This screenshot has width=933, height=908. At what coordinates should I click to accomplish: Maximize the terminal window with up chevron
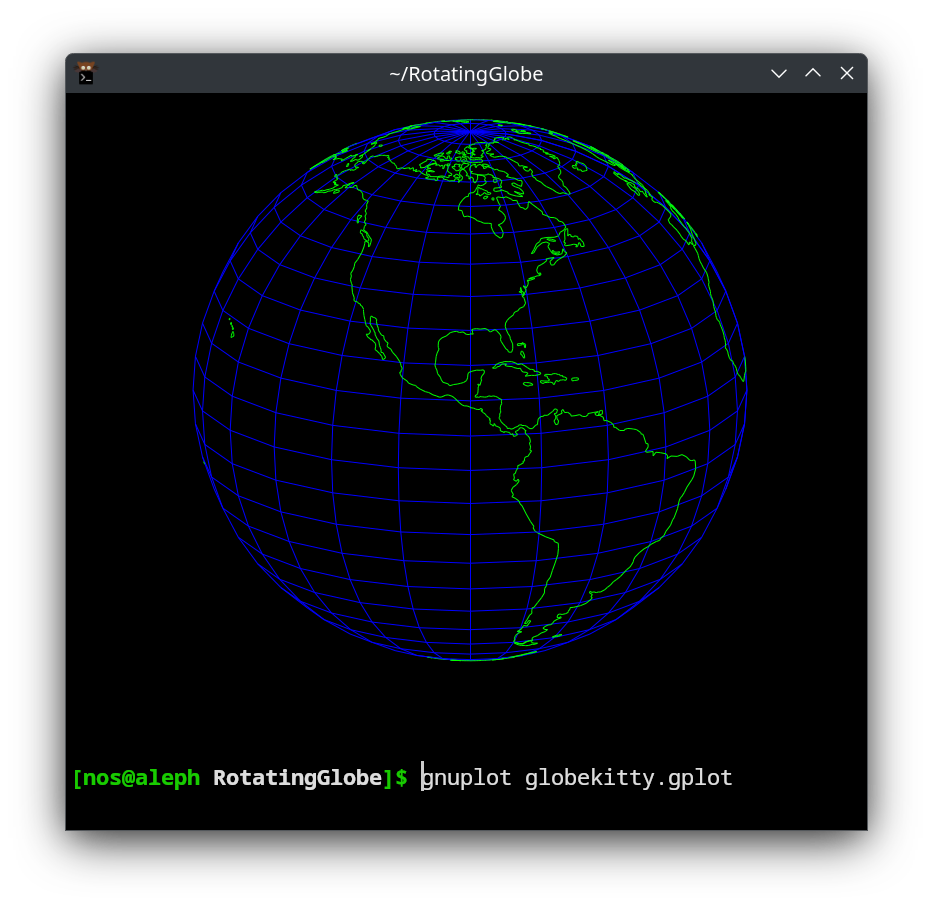click(813, 73)
